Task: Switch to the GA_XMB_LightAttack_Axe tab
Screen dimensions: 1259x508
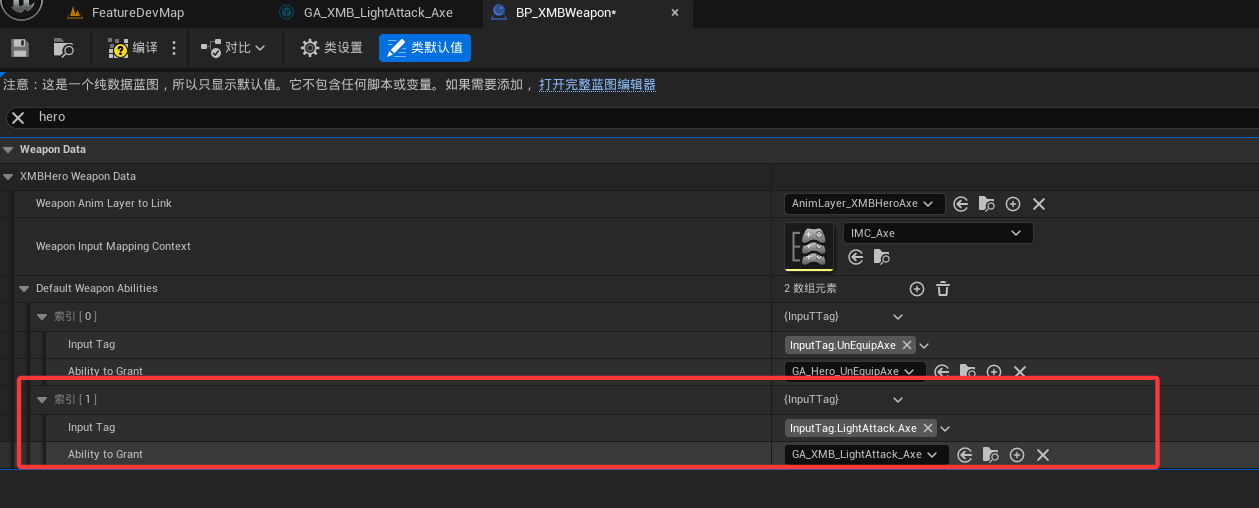Action: point(378,13)
